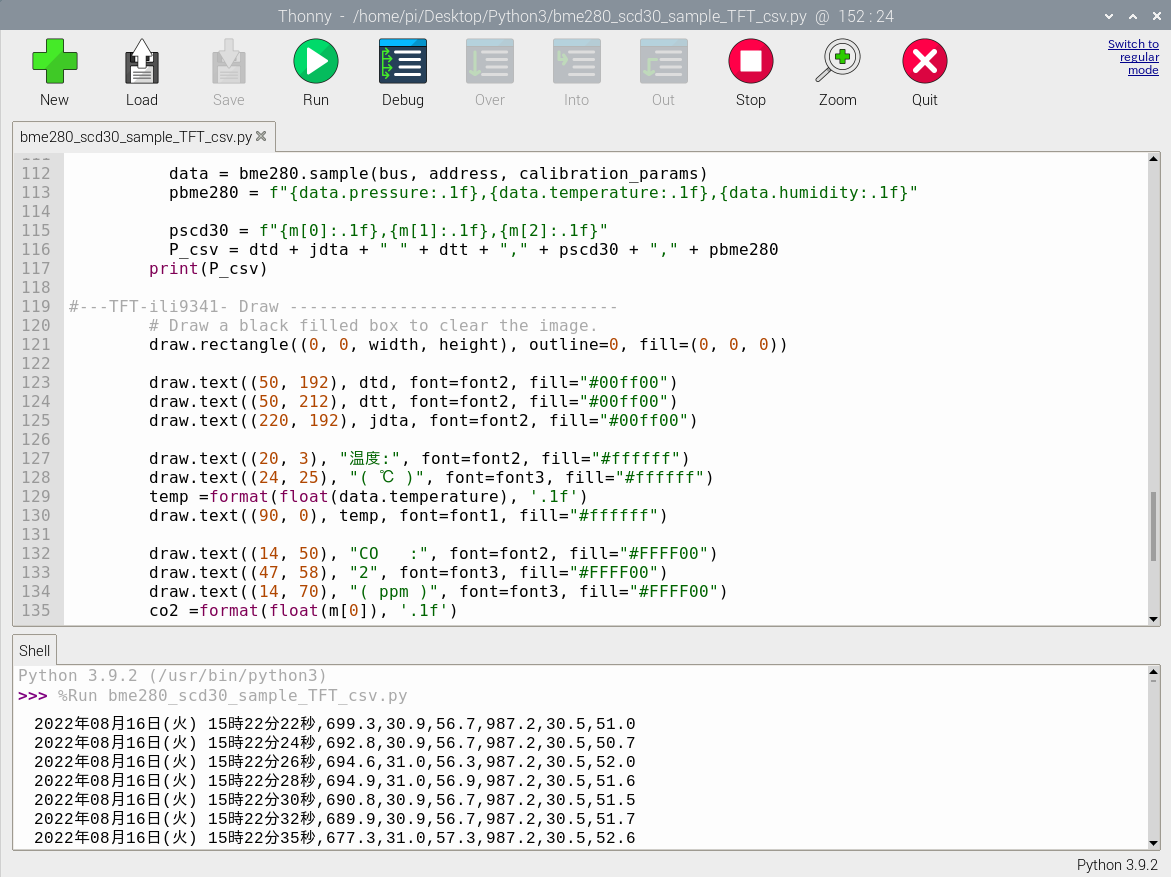Screen dimensions: 1171x877
Task: Select the Step Out debug icon
Action: pos(663,61)
